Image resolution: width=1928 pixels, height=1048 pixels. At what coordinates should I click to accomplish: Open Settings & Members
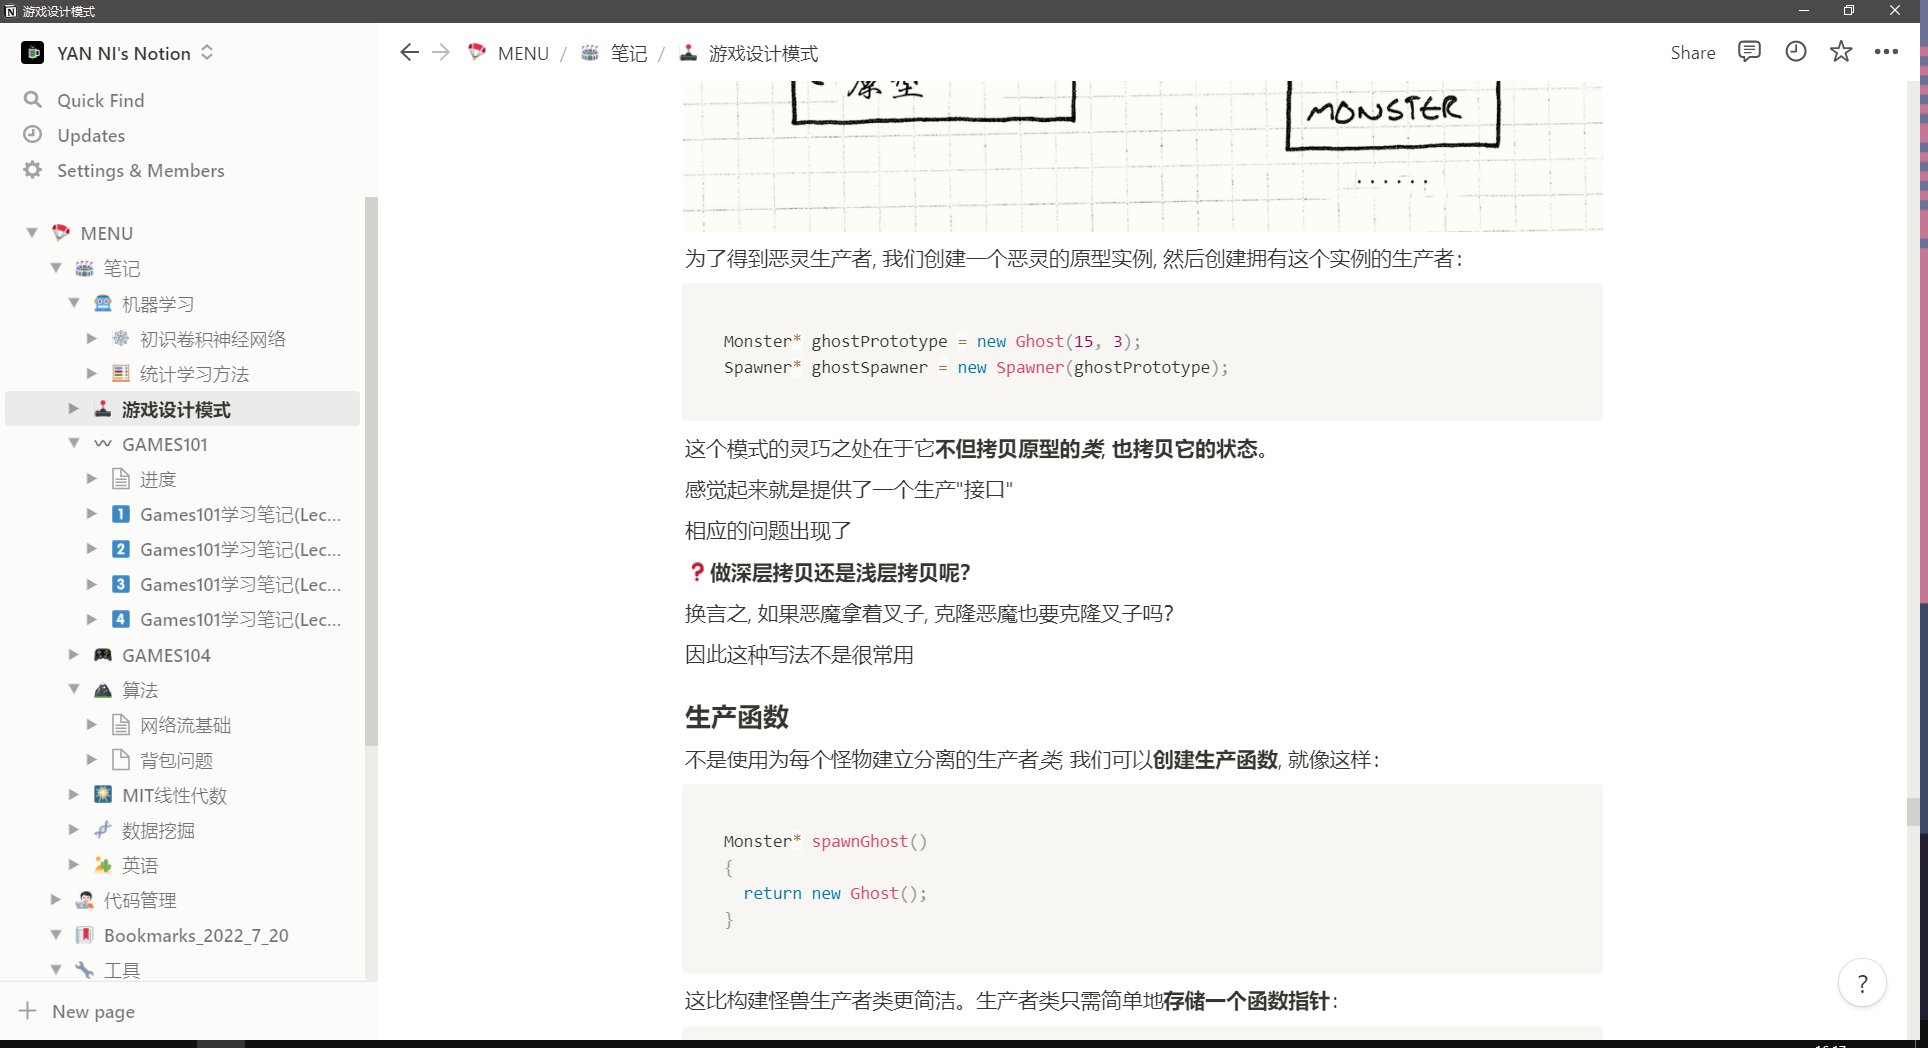(x=140, y=170)
